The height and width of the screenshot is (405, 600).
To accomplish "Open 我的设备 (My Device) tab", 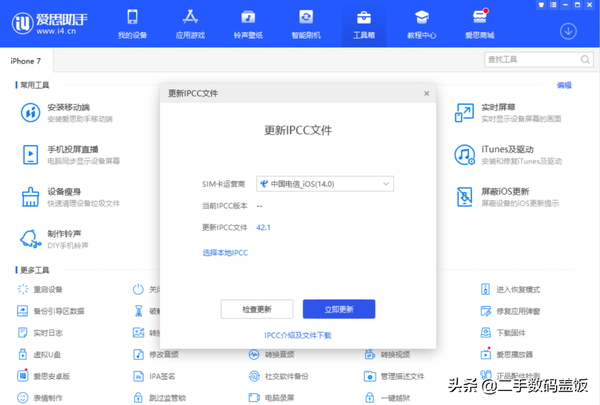I will click(x=132, y=24).
